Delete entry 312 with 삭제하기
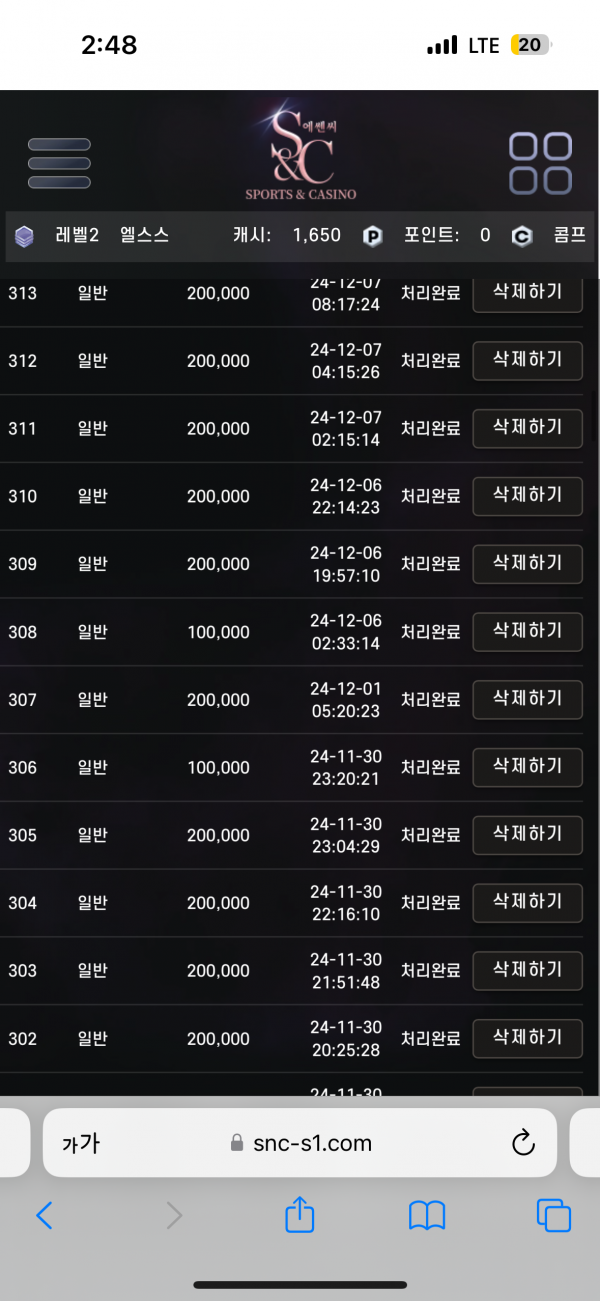Viewport: 600px width, 1301px height. click(x=527, y=359)
